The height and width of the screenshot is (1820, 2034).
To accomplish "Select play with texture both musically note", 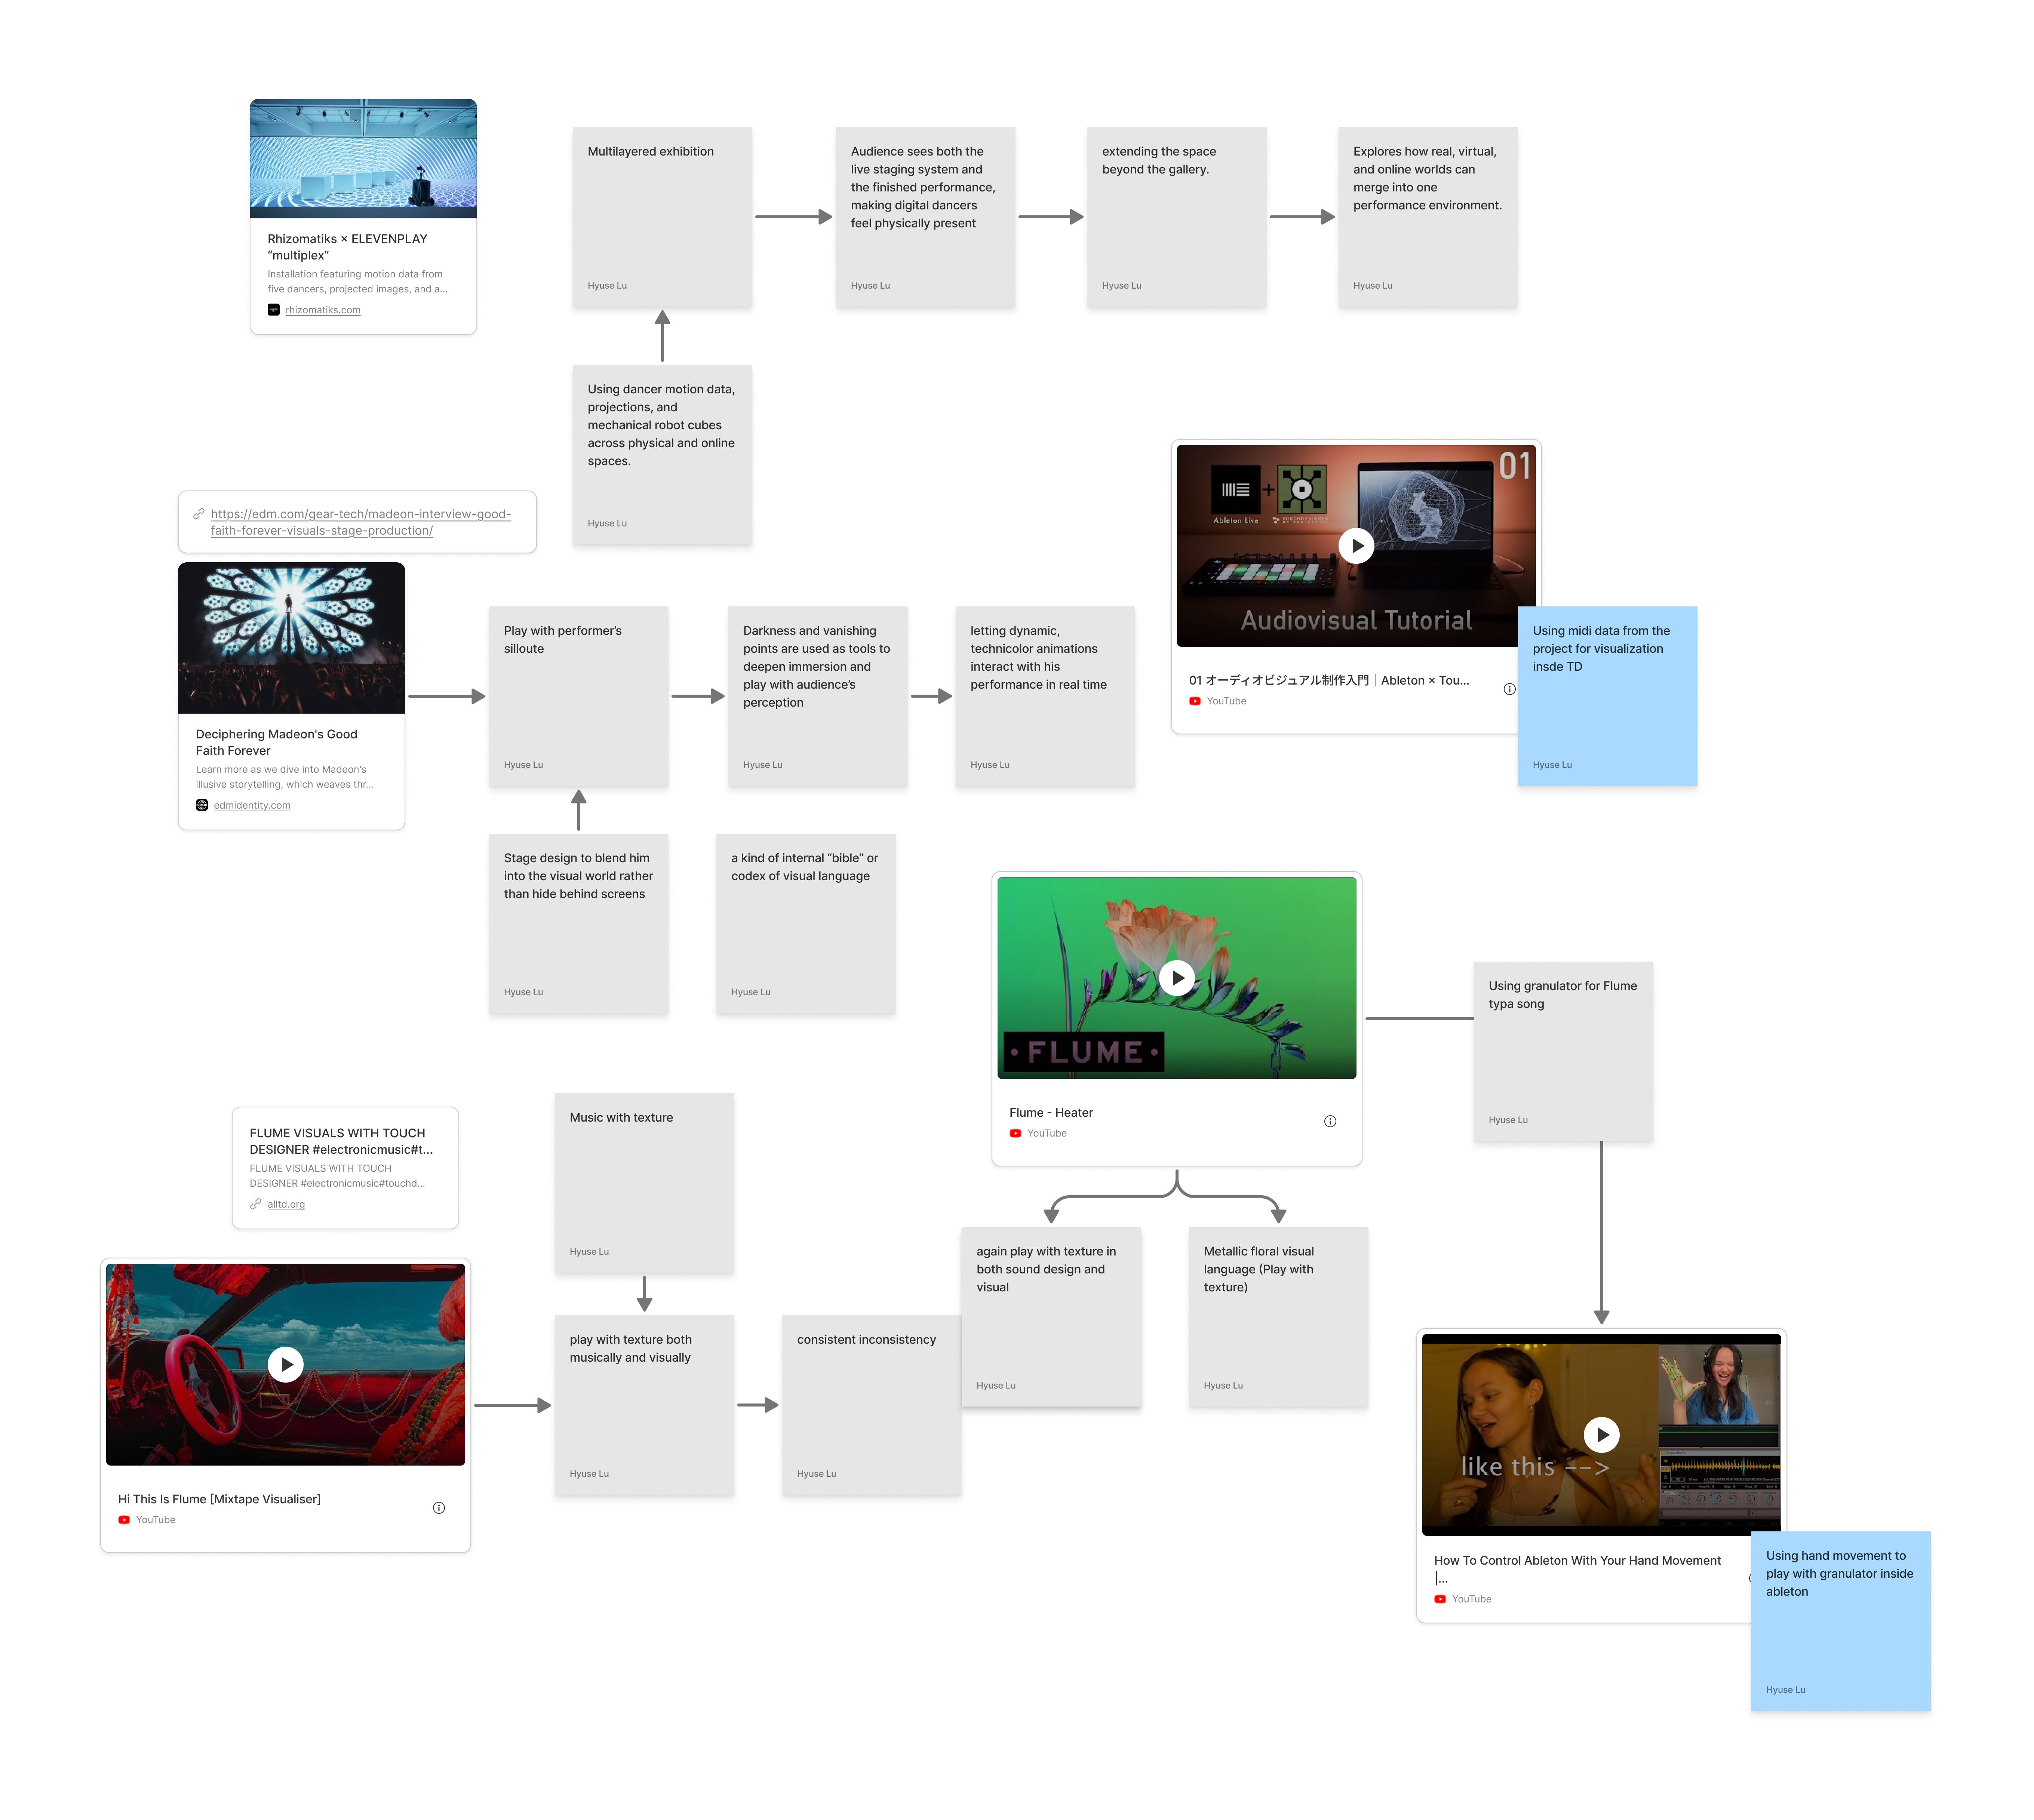I will (644, 1405).
